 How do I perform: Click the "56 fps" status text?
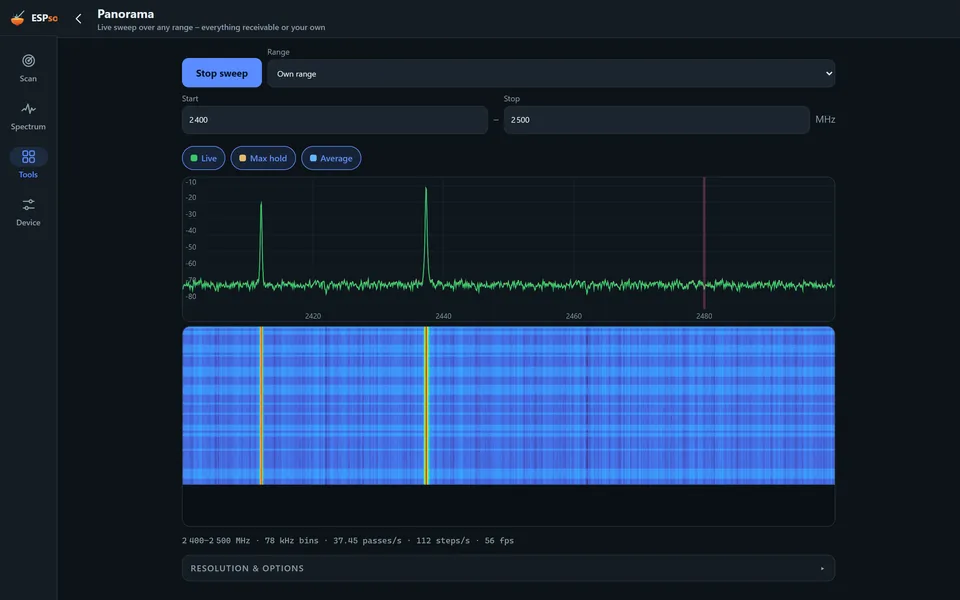(499, 541)
